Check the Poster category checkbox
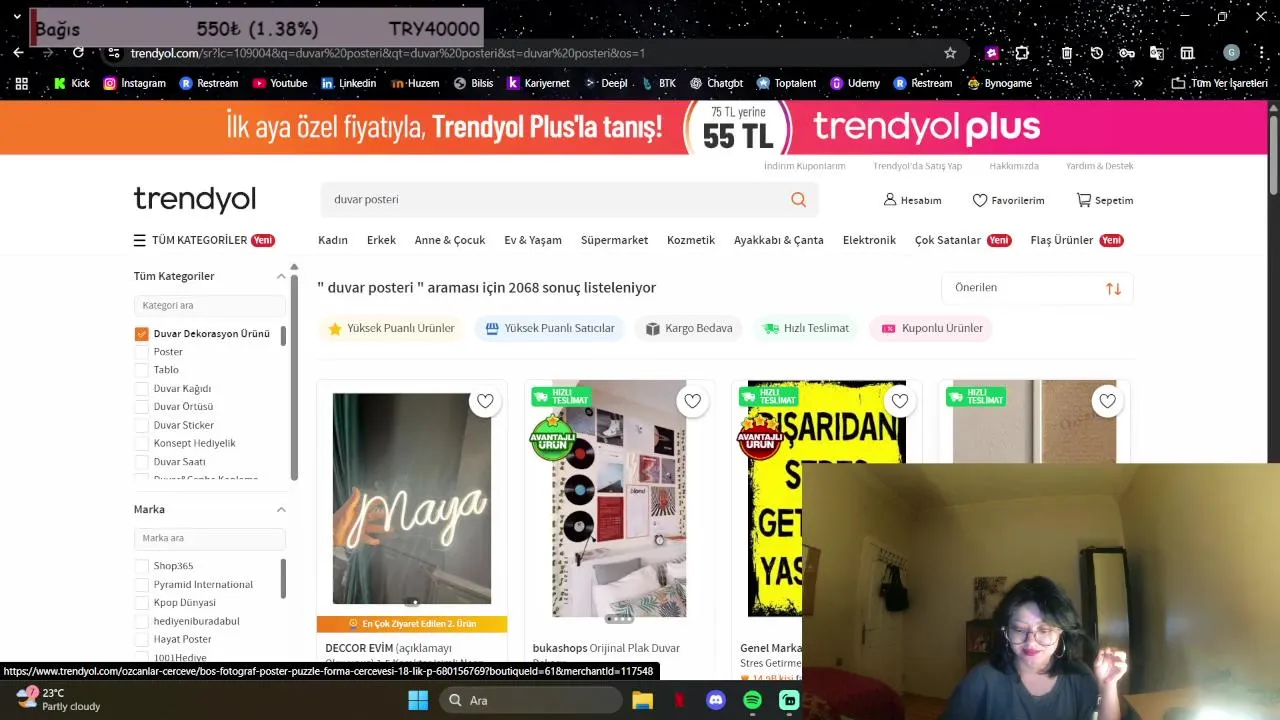The image size is (1280, 720). point(141,352)
